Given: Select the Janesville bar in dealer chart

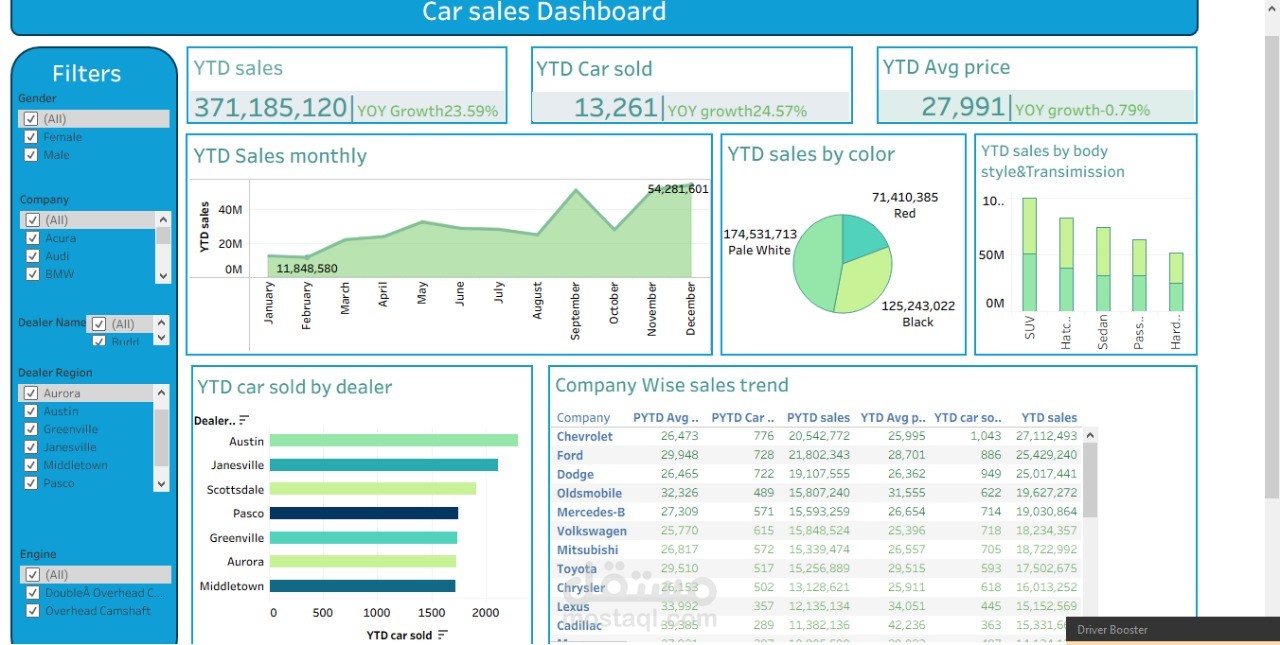Looking at the screenshot, I should tap(384, 465).
